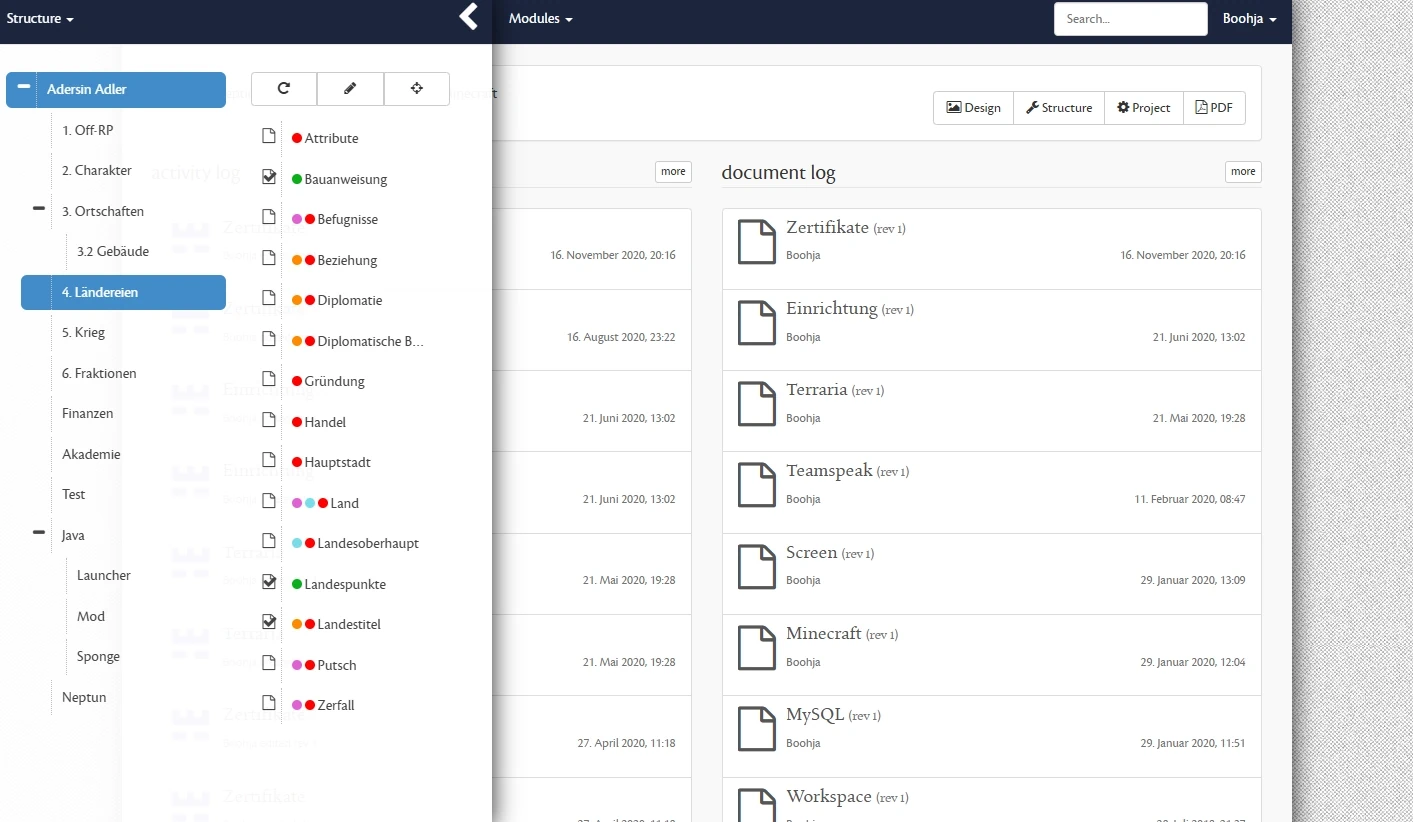Toggle the checkbox for Landespunkte

click(x=268, y=582)
